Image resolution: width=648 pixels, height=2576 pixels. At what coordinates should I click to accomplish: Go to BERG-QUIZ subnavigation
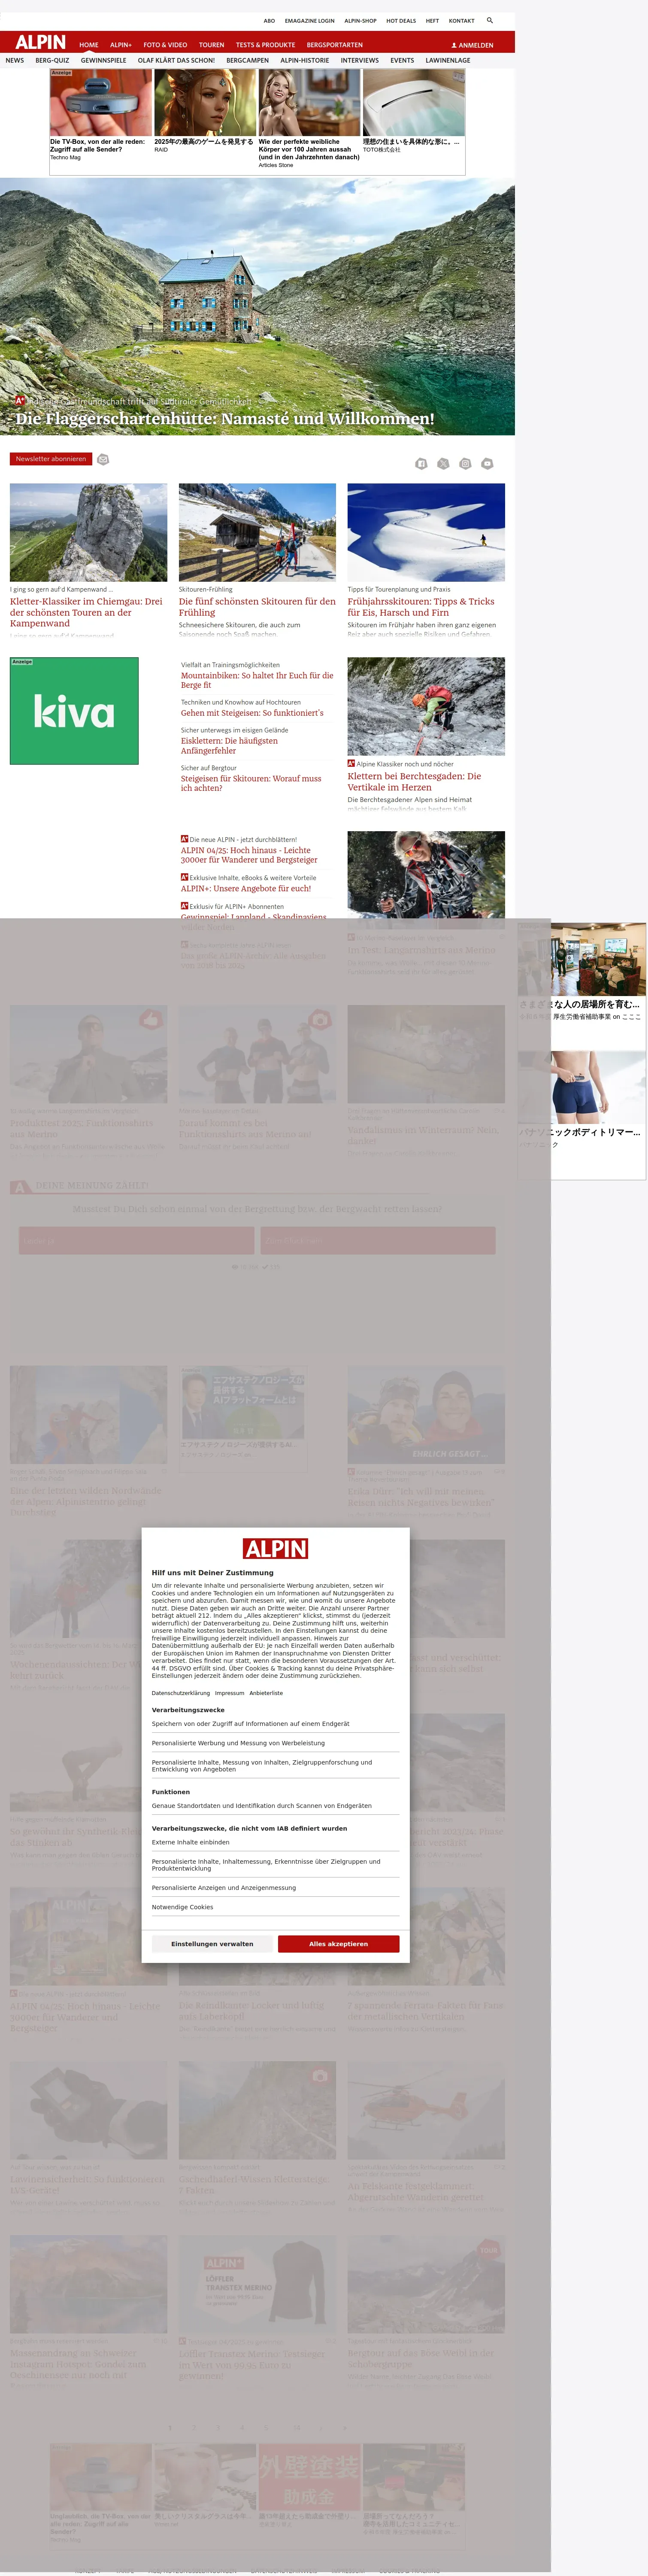point(52,60)
